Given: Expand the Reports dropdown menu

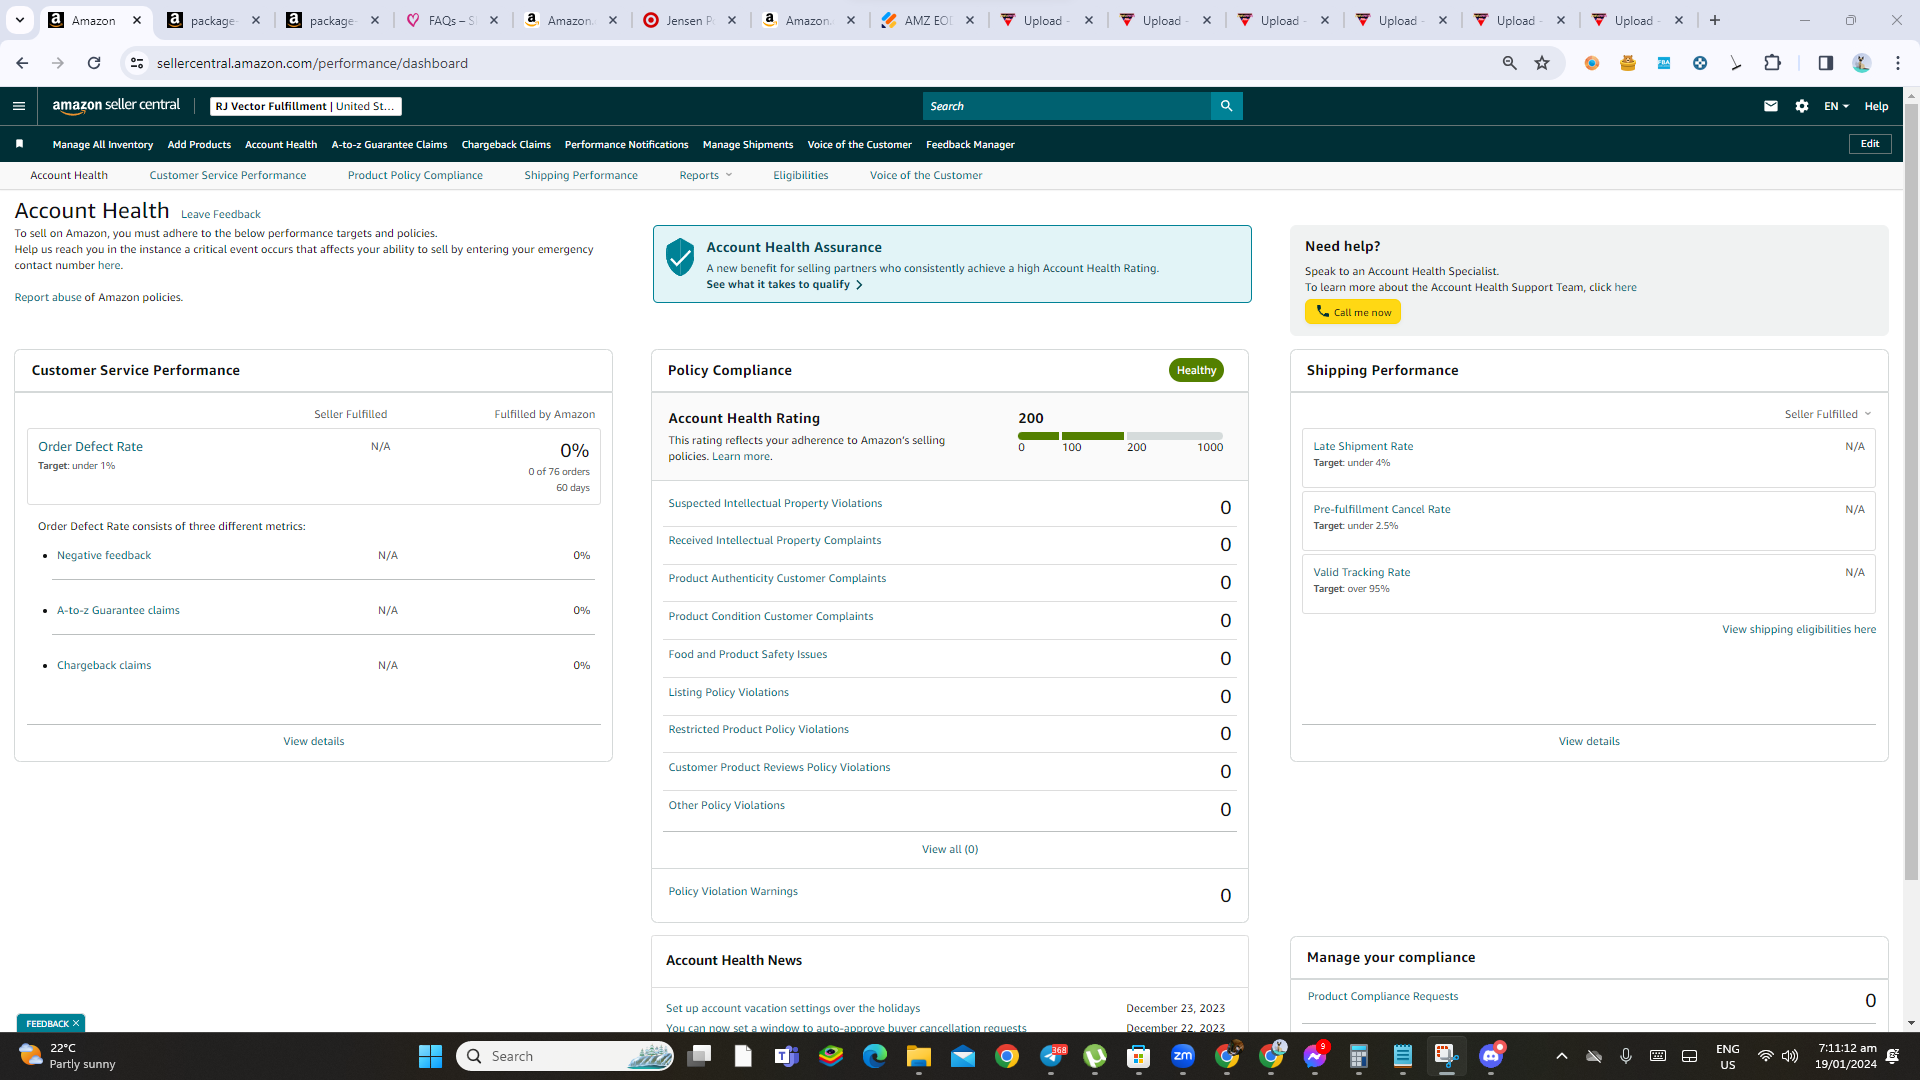Looking at the screenshot, I should pos(706,175).
